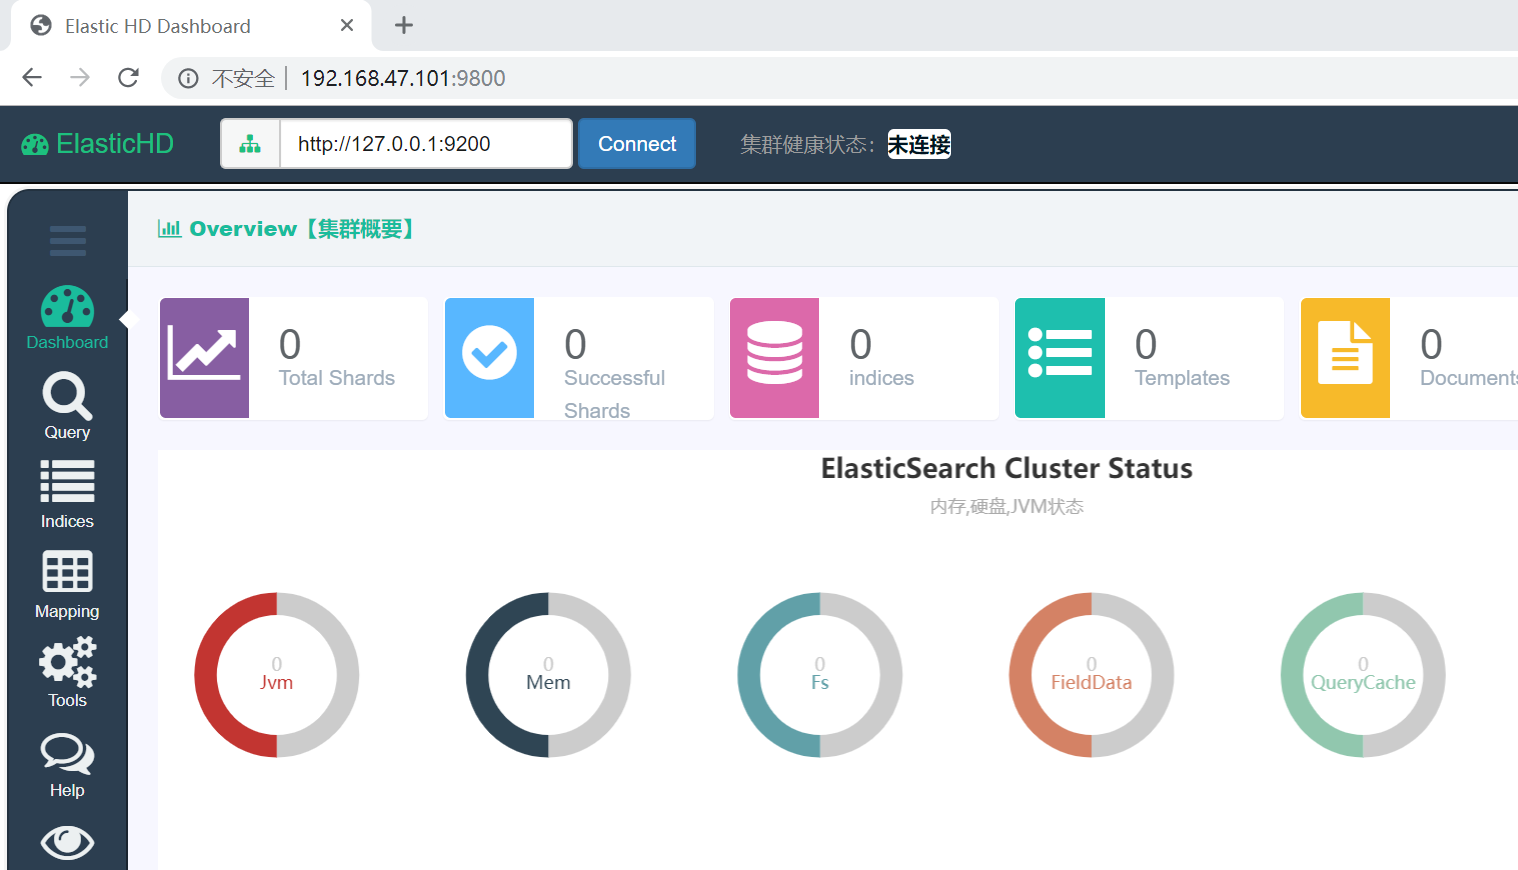Click the Overview【集群概要】heading
The height and width of the screenshot is (870, 1518).
point(302,229)
